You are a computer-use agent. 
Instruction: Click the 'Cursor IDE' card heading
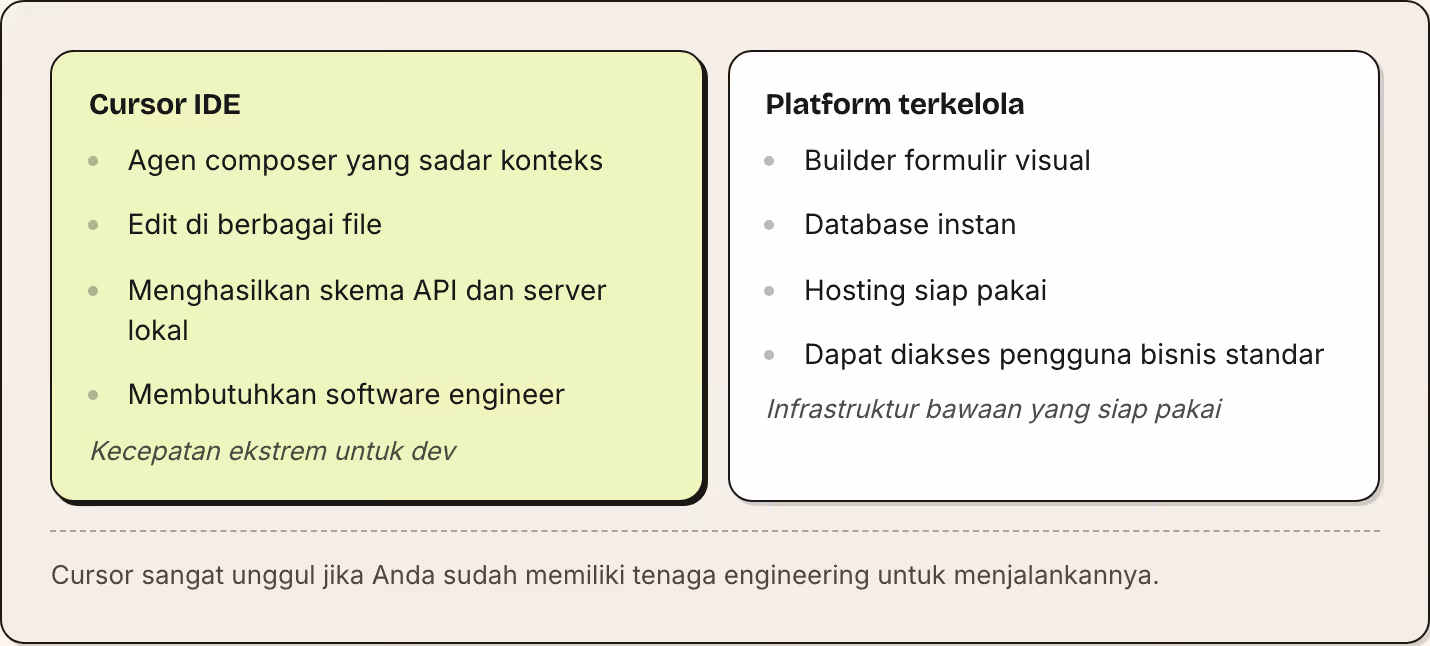point(165,105)
